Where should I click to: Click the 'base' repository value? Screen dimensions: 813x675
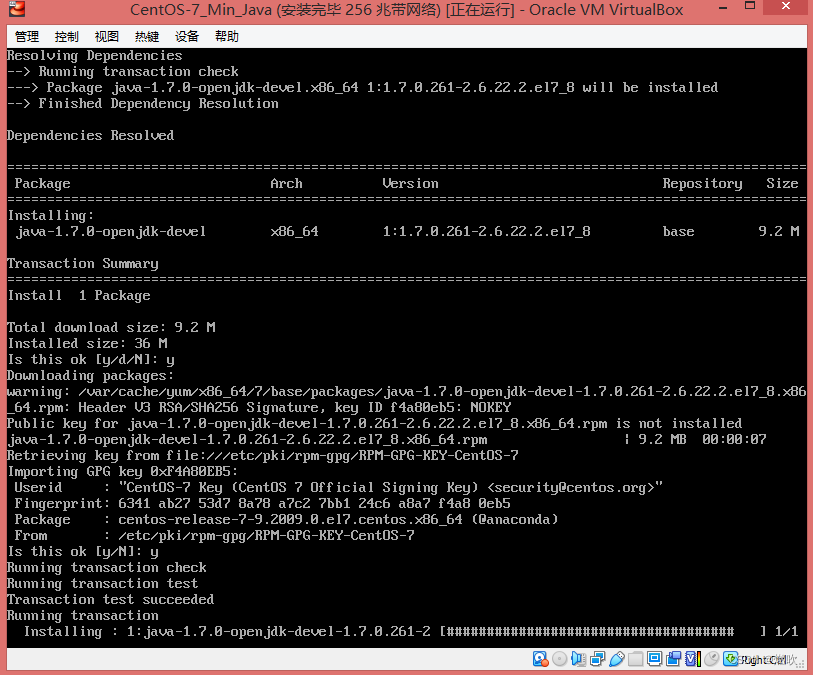[x=678, y=231]
